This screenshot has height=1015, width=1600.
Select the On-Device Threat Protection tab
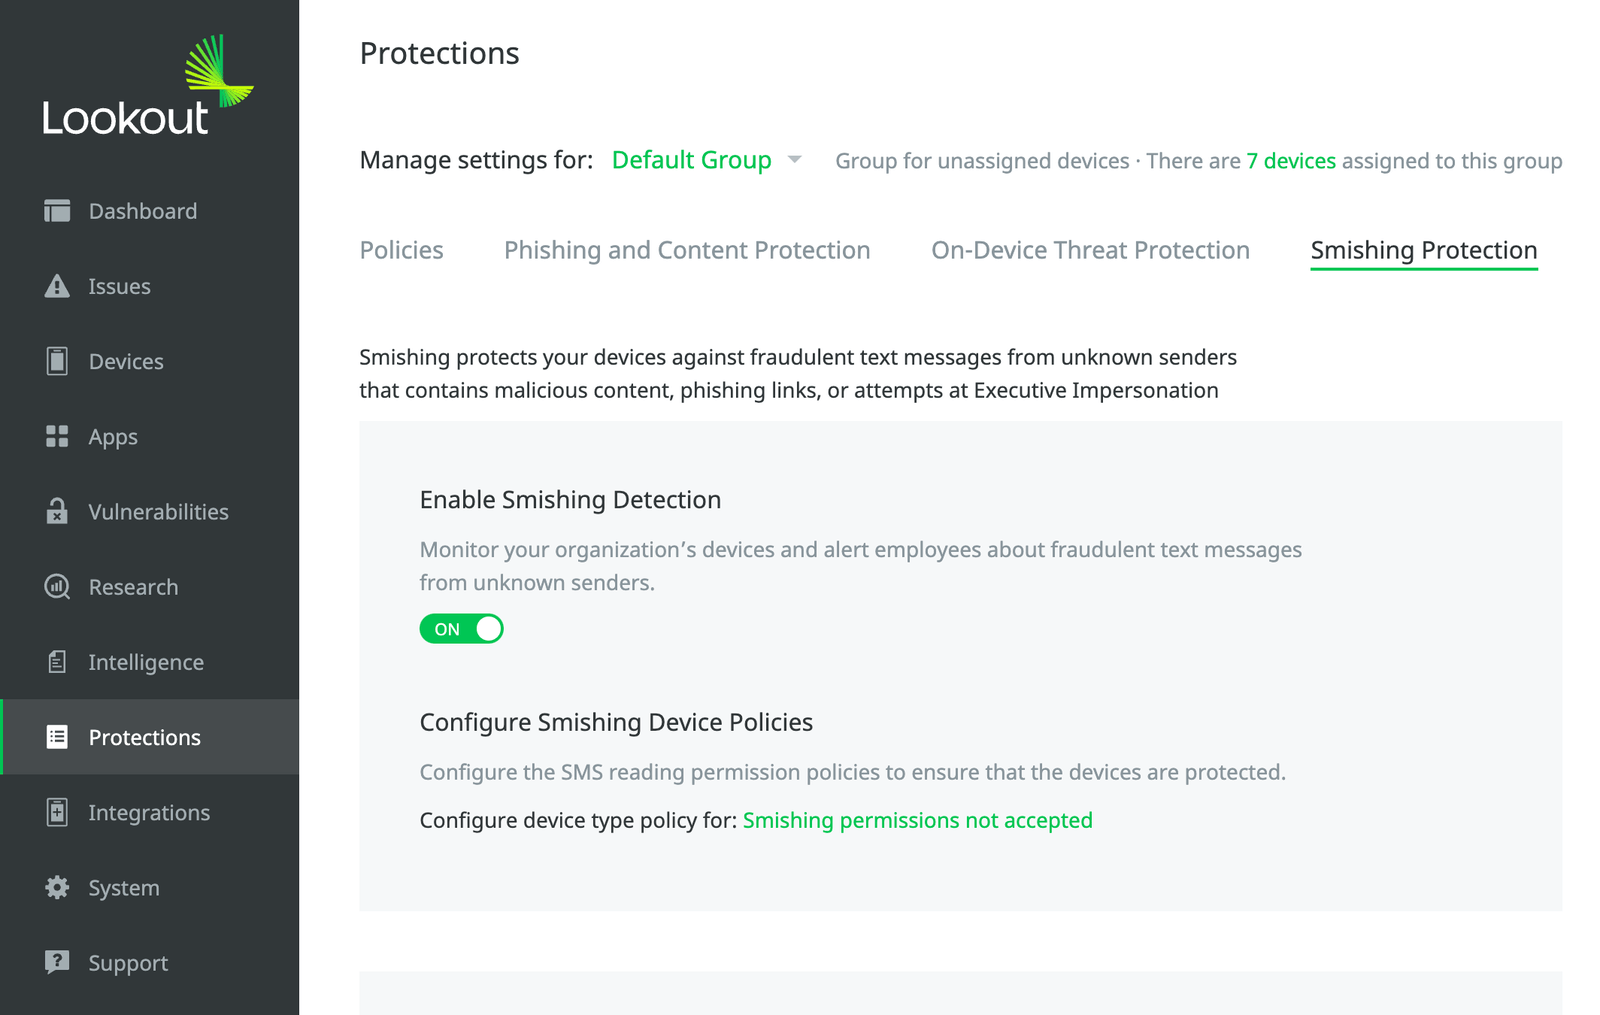tap(1089, 250)
